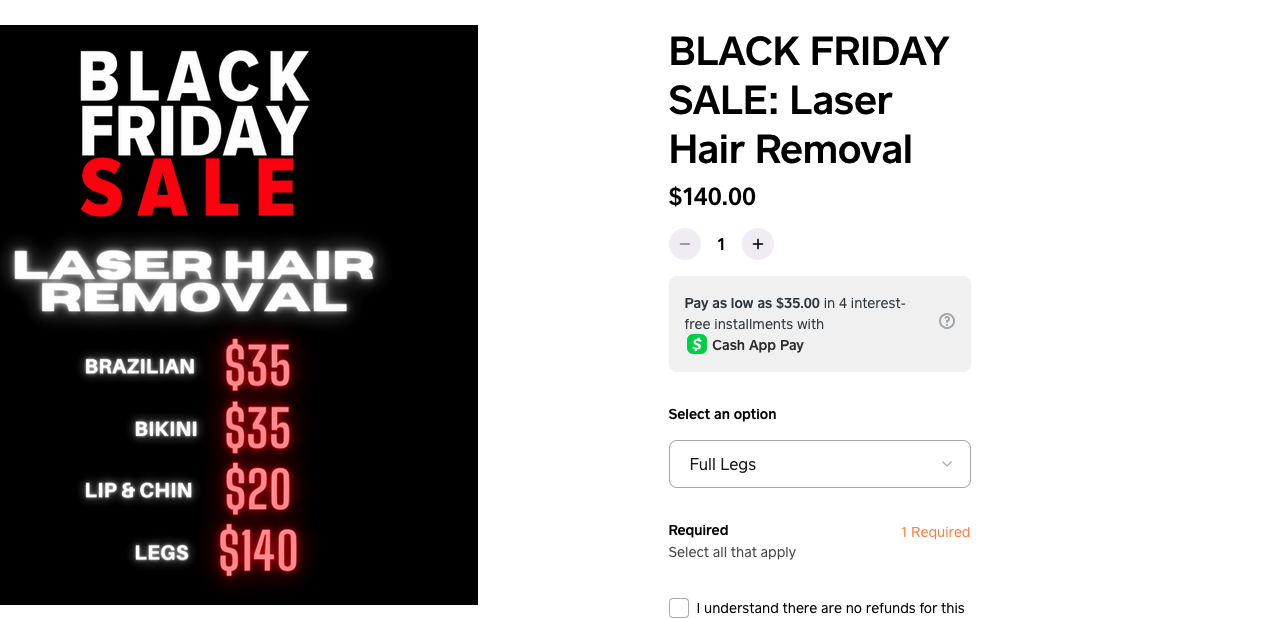Click the Bikini $35 listing on the image
The height and width of the screenshot is (619, 1269).
(x=212, y=429)
